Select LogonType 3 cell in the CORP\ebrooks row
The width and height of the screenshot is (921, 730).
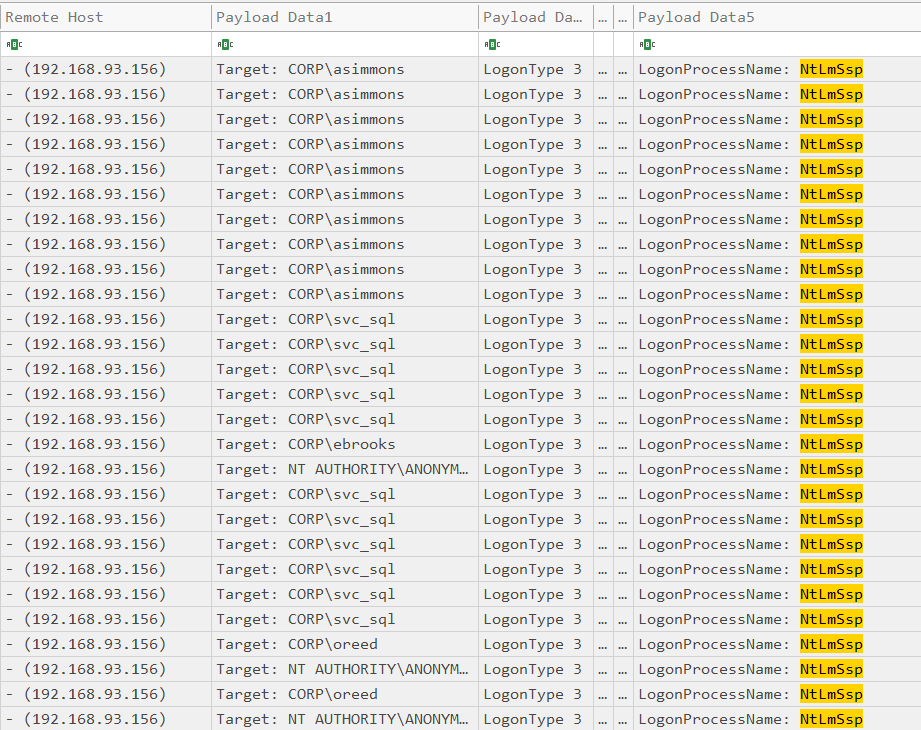536,445
